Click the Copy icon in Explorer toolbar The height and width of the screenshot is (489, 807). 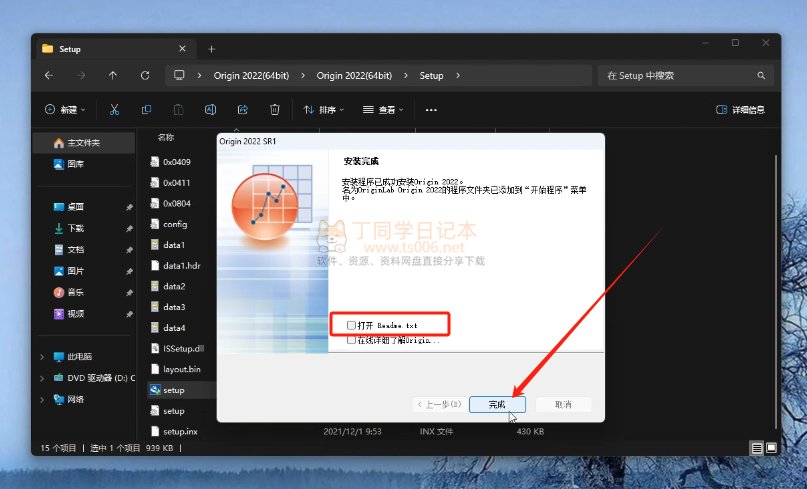(x=146, y=110)
